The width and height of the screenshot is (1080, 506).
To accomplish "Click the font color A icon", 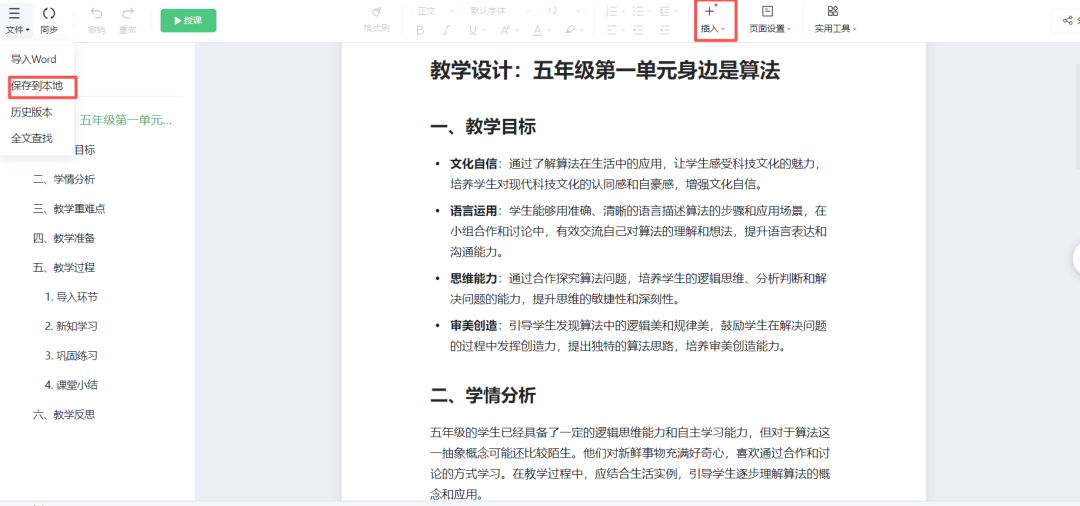I will coord(537,30).
